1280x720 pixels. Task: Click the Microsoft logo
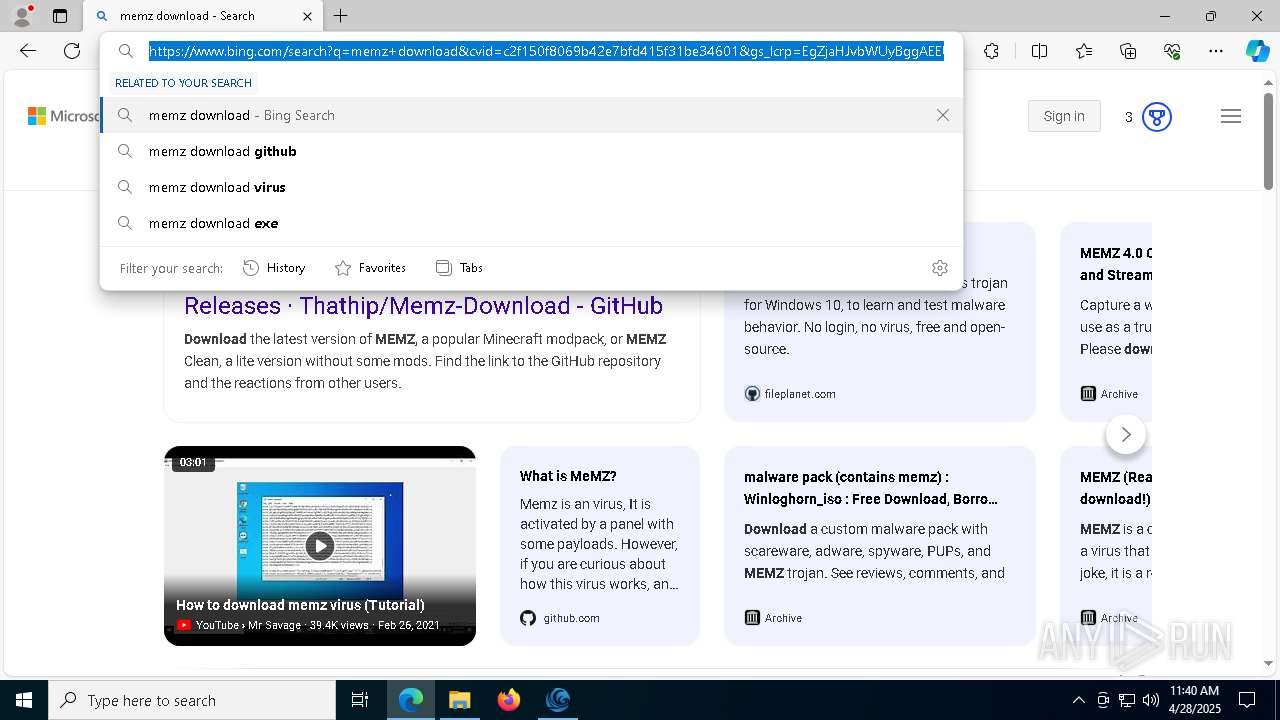pyautogui.click(x=63, y=116)
